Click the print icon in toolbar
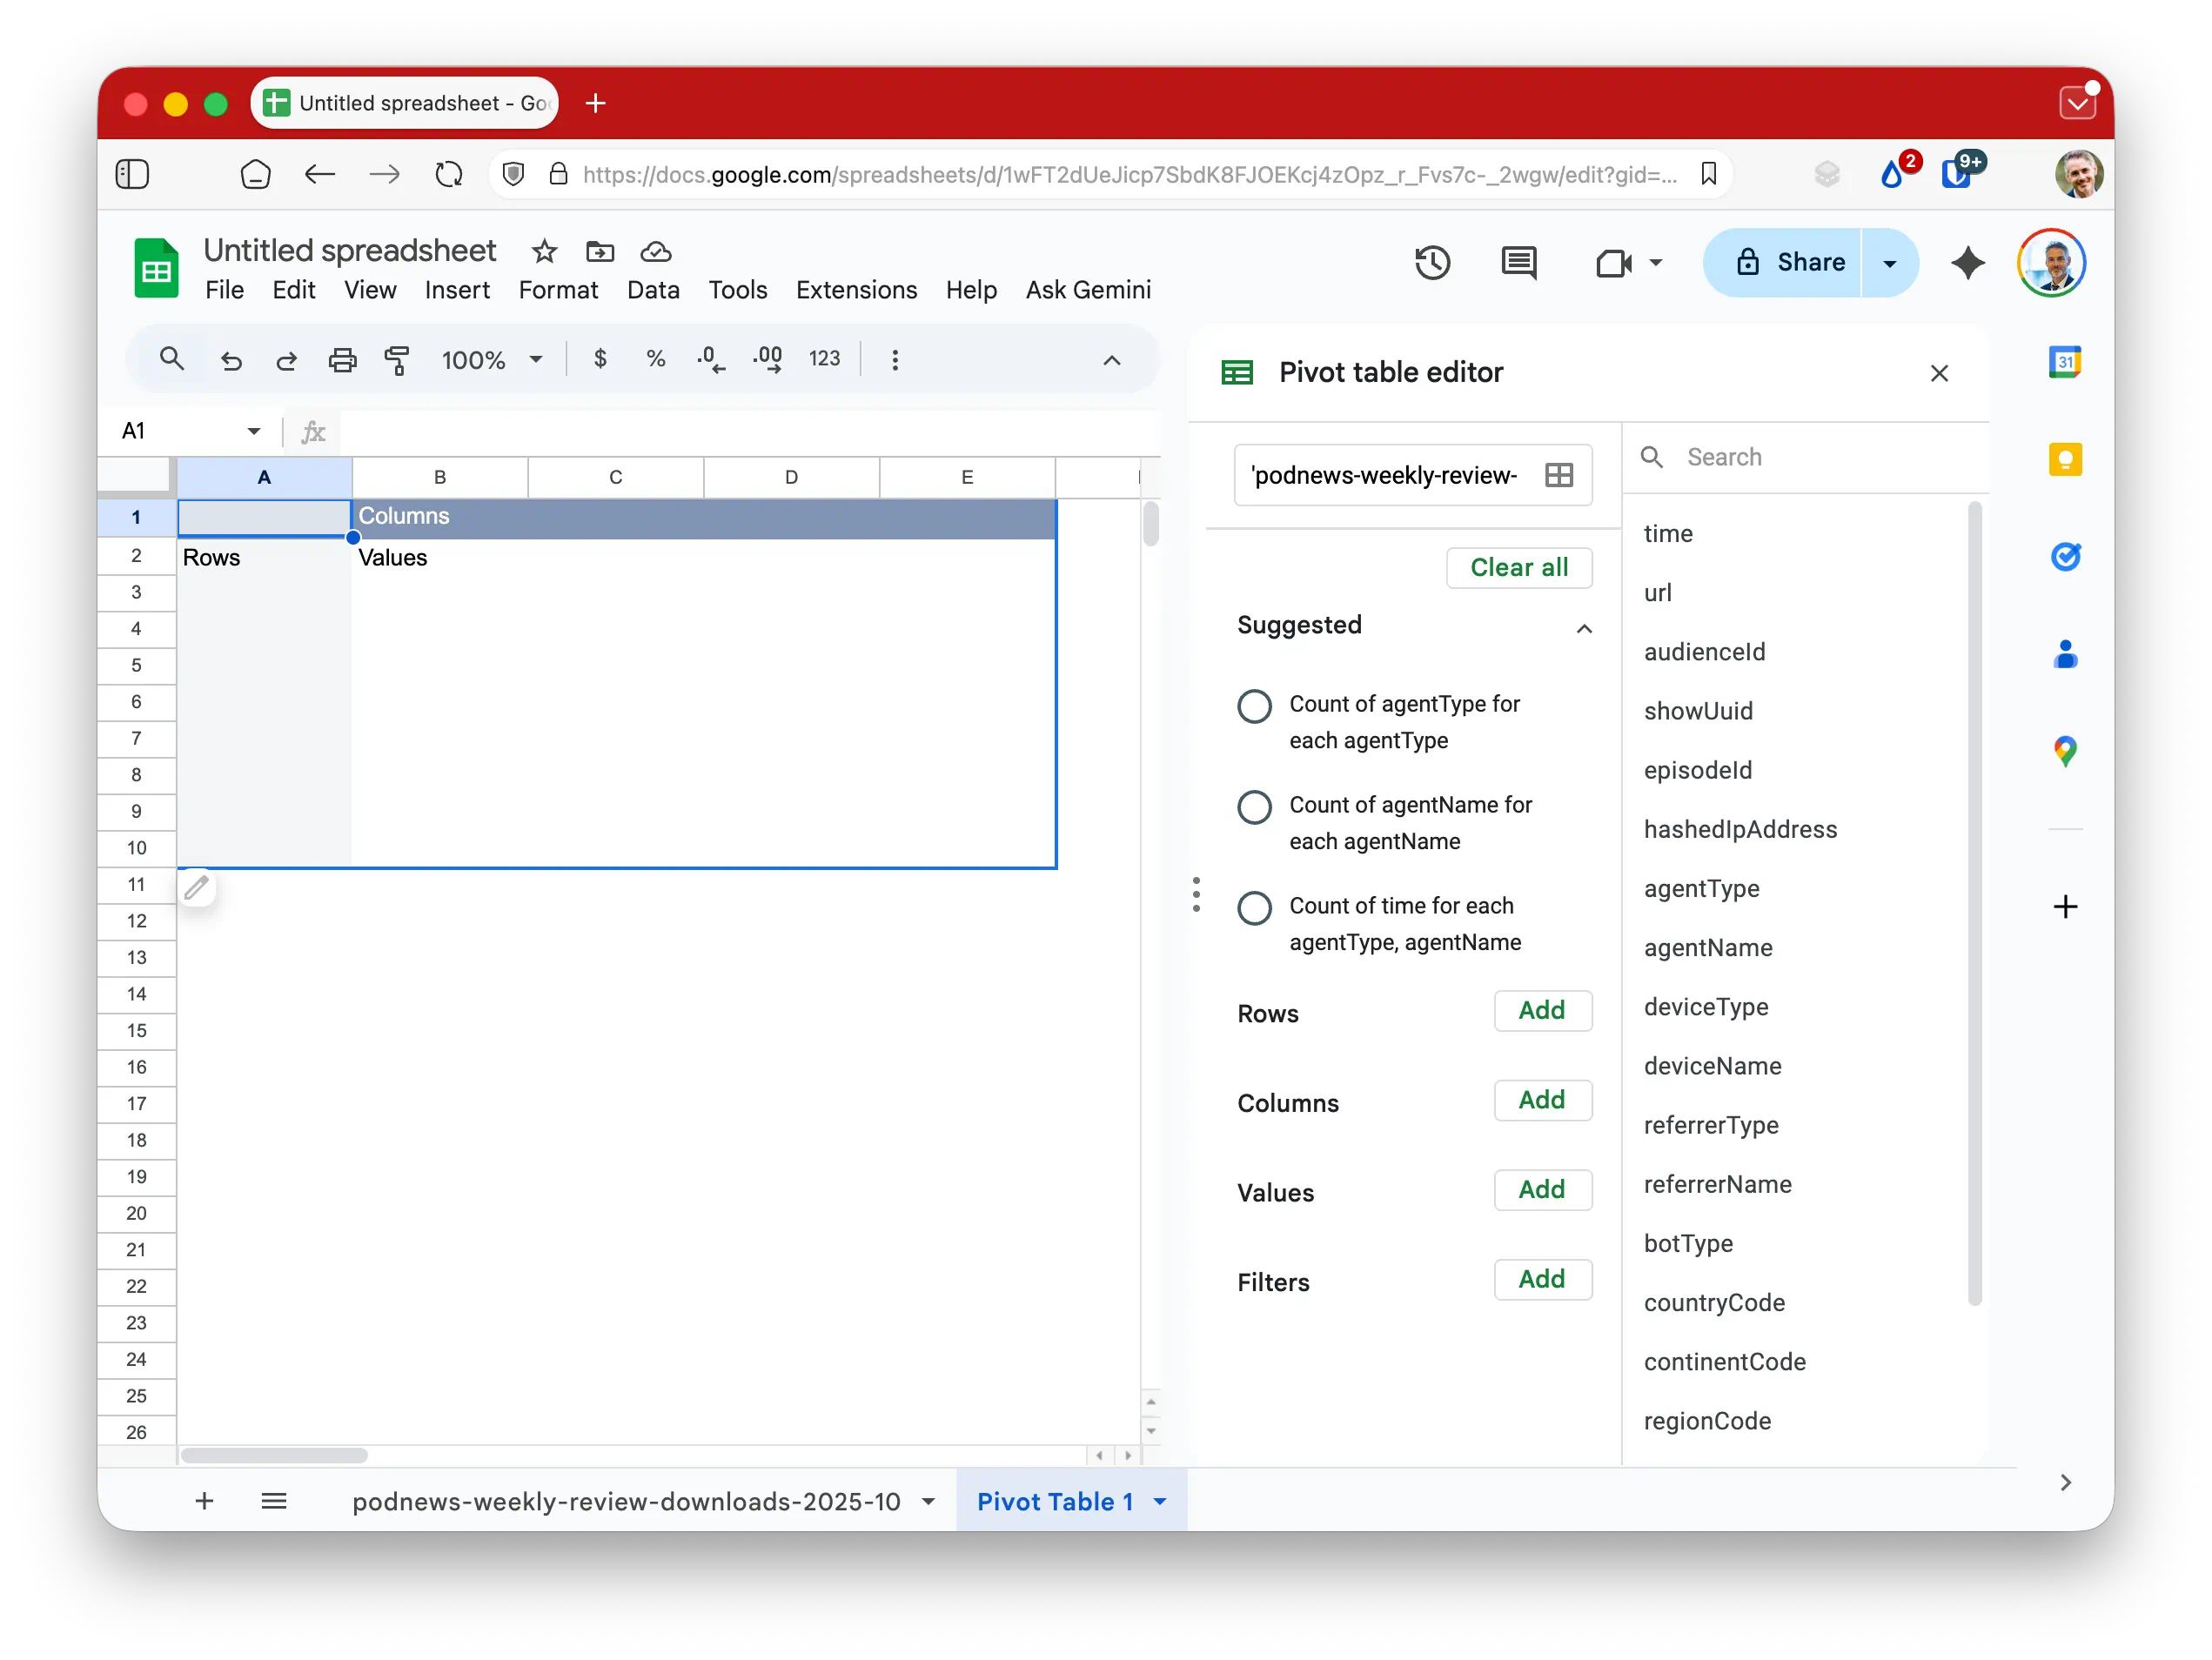Image resolution: width=2212 pixels, height=1660 pixels. [x=342, y=360]
